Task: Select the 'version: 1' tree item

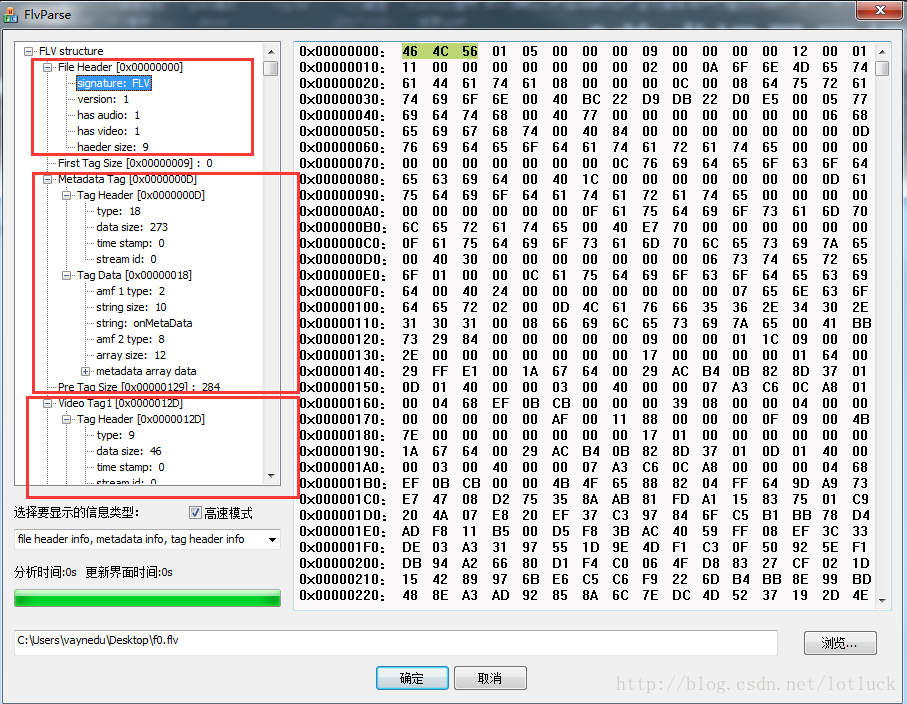Action: click(103, 99)
